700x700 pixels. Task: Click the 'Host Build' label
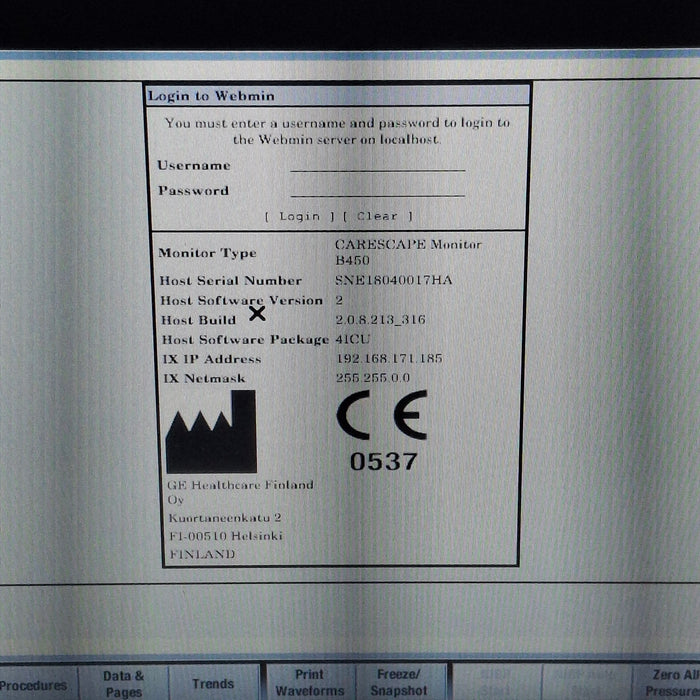(x=199, y=320)
